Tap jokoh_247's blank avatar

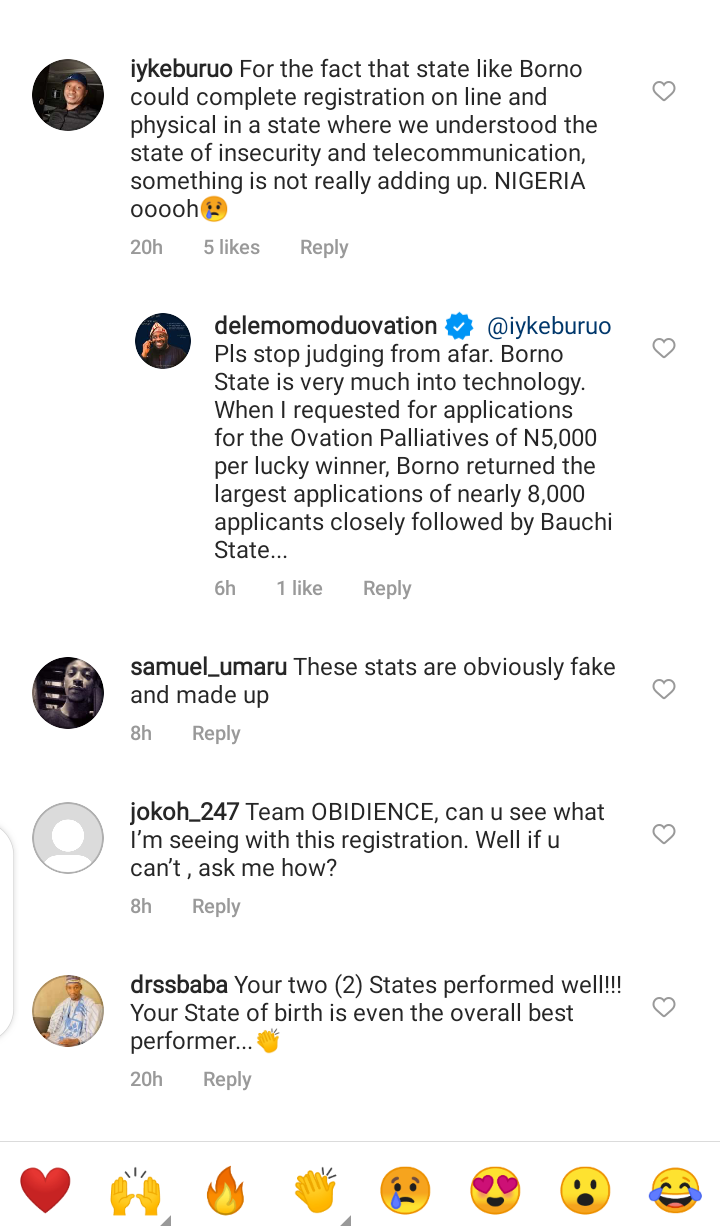tap(68, 838)
